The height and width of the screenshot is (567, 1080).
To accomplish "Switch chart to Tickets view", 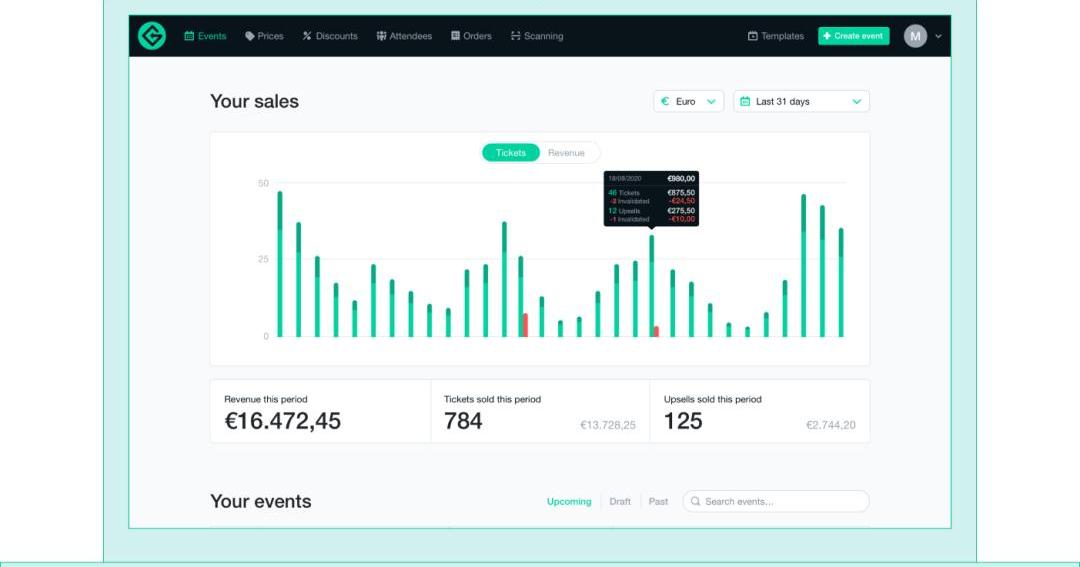I will click(x=511, y=153).
